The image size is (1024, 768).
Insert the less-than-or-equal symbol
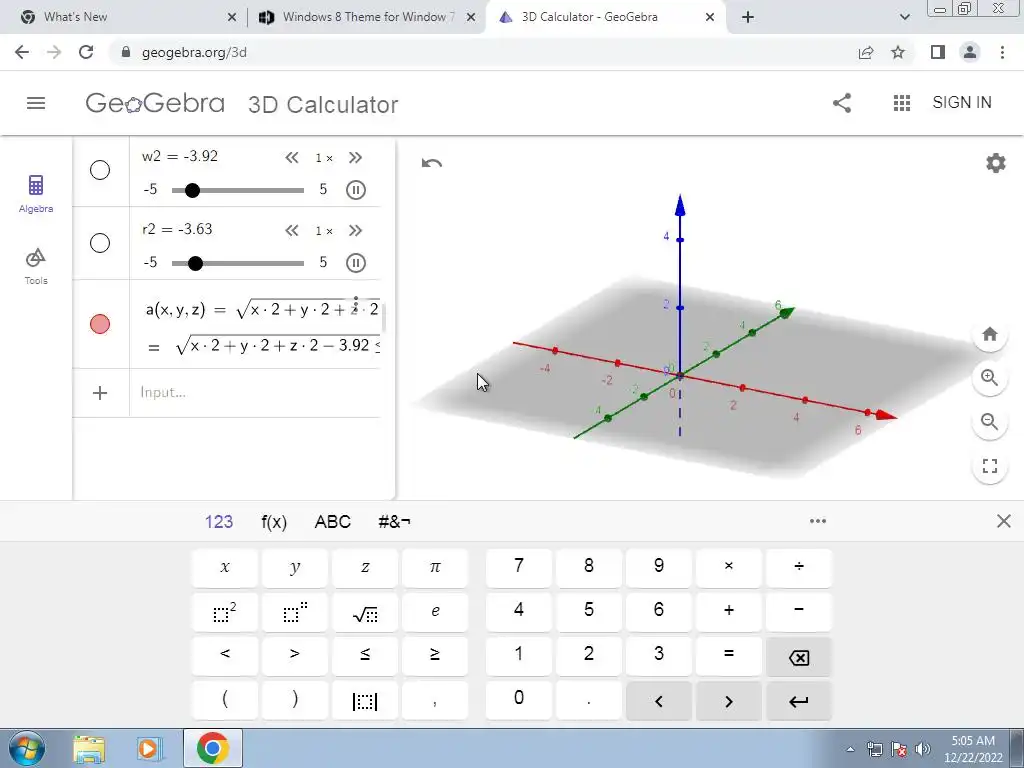click(x=365, y=655)
